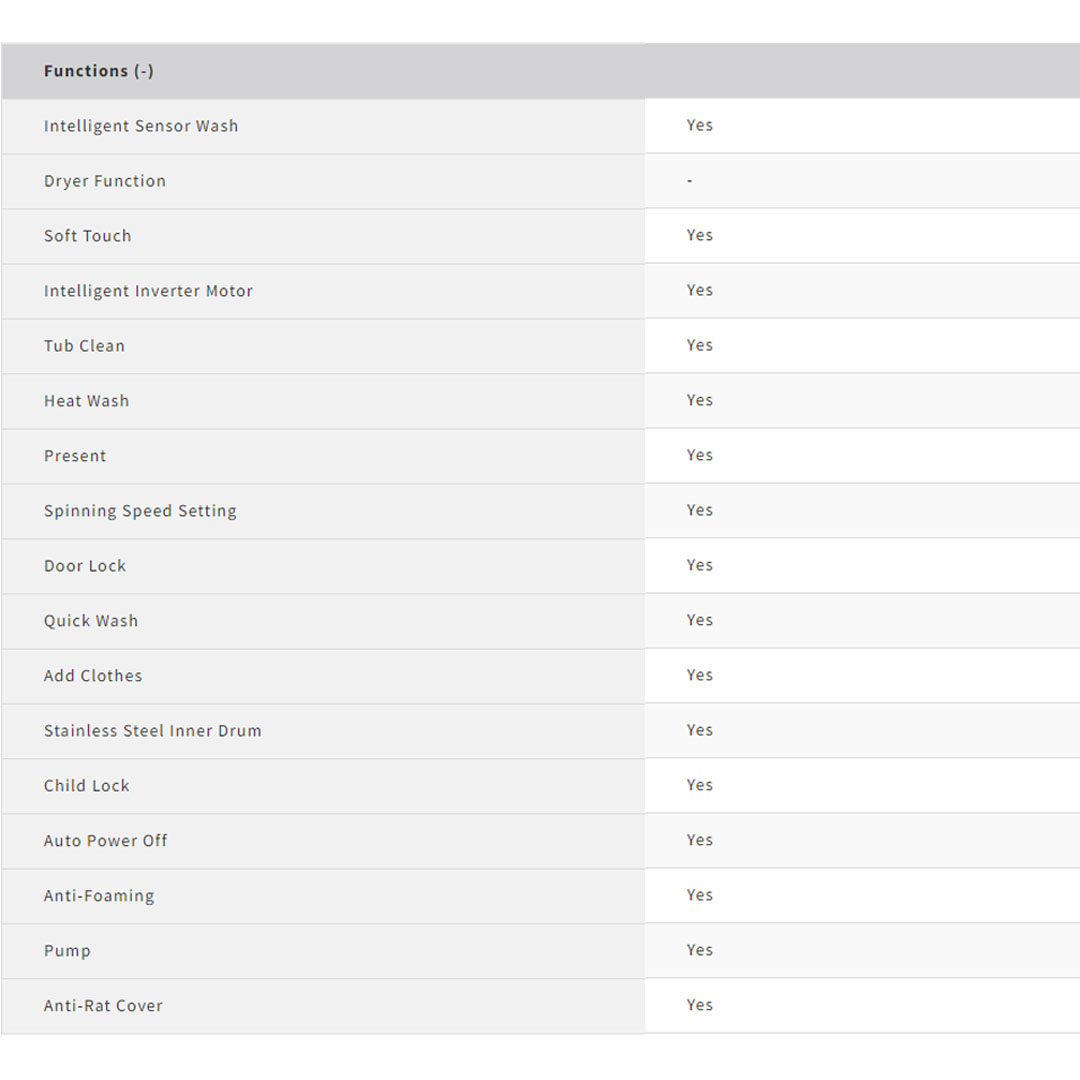Viewport: 1080px width, 1080px height.
Task: Click the Add Clothes row label
Action: 93,676
